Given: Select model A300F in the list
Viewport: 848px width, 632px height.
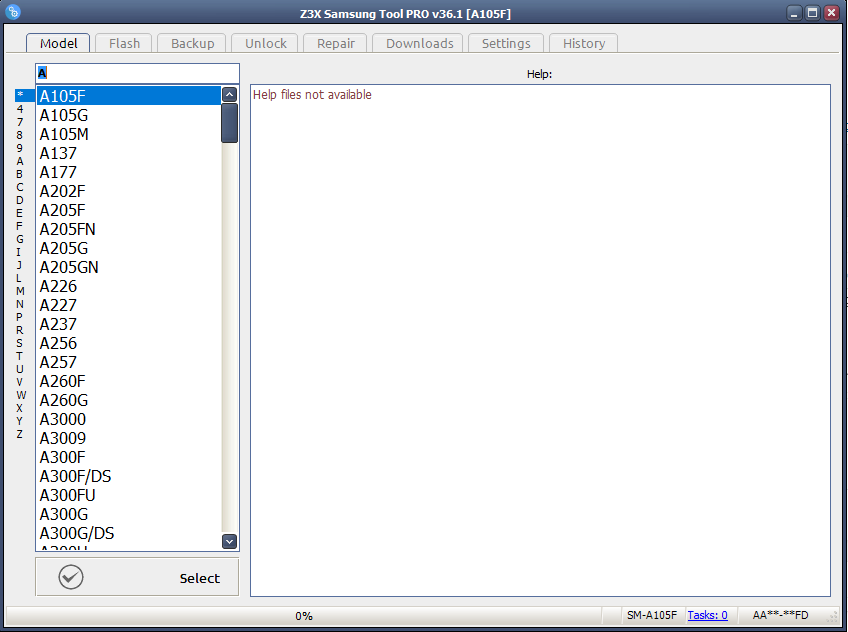Looking at the screenshot, I should pyautogui.click(x=129, y=457).
